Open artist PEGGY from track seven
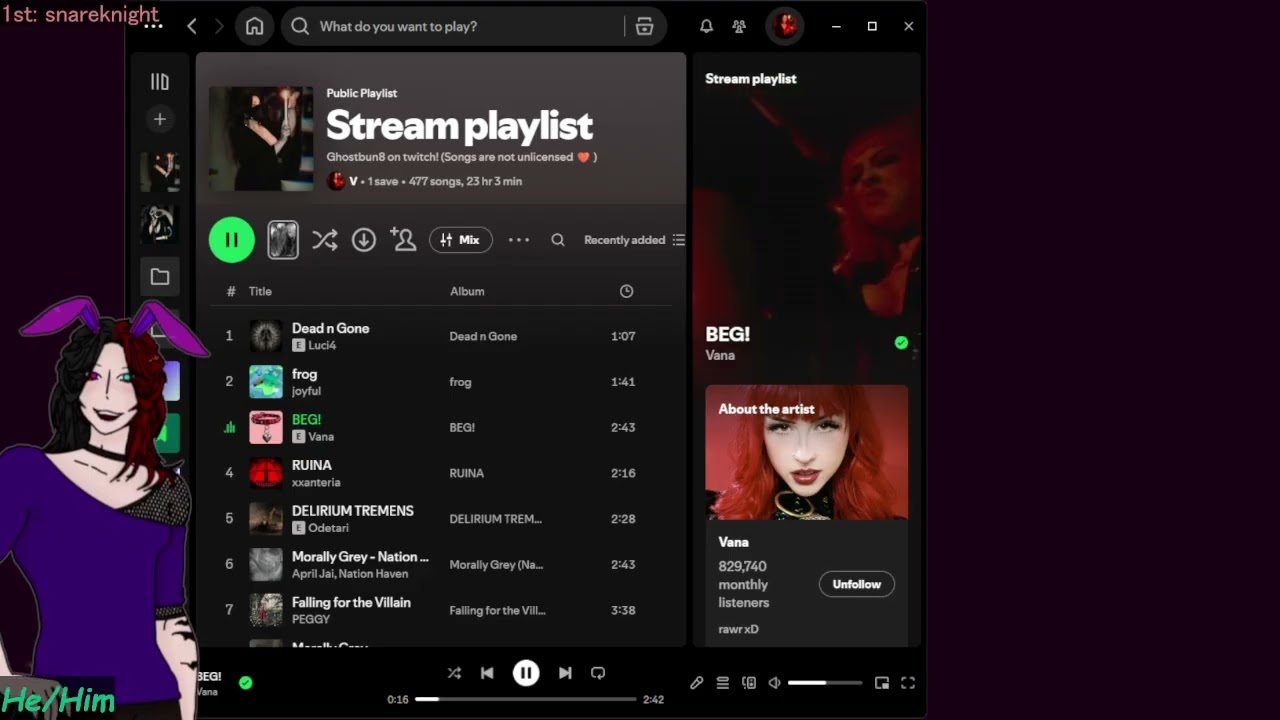The height and width of the screenshot is (720, 1280). pos(311,619)
